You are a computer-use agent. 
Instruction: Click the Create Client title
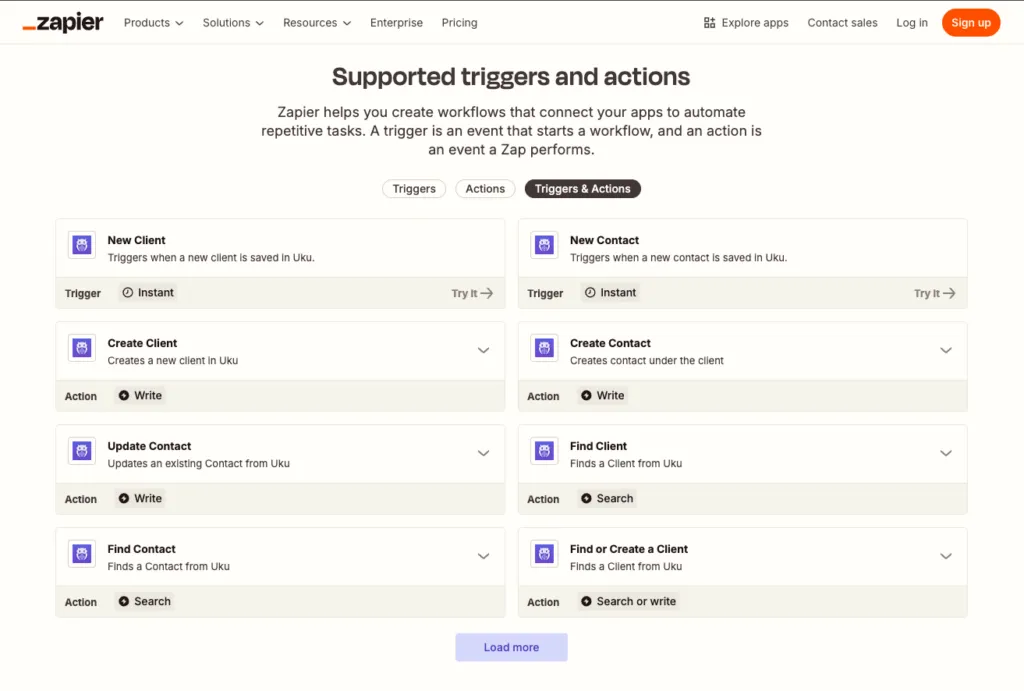click(142, 344)
